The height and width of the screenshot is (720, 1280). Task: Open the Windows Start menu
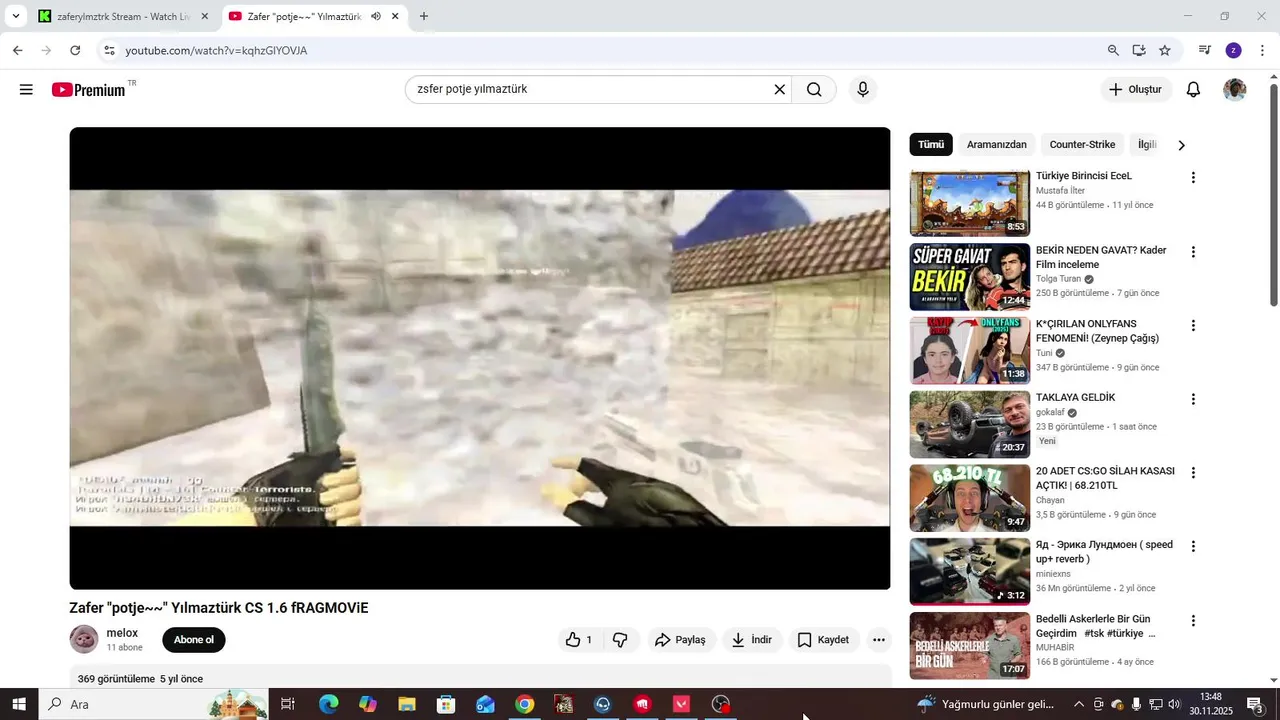18,704
